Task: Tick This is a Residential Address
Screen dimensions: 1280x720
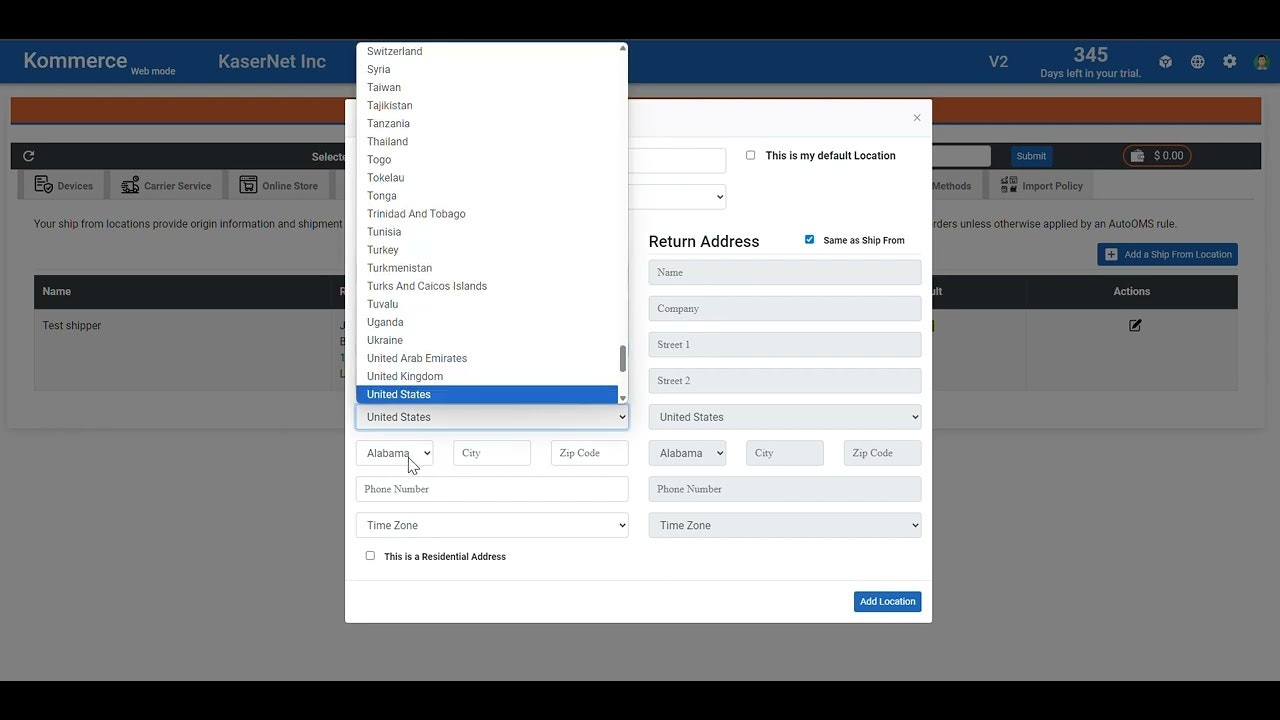Action: (370, 556)
